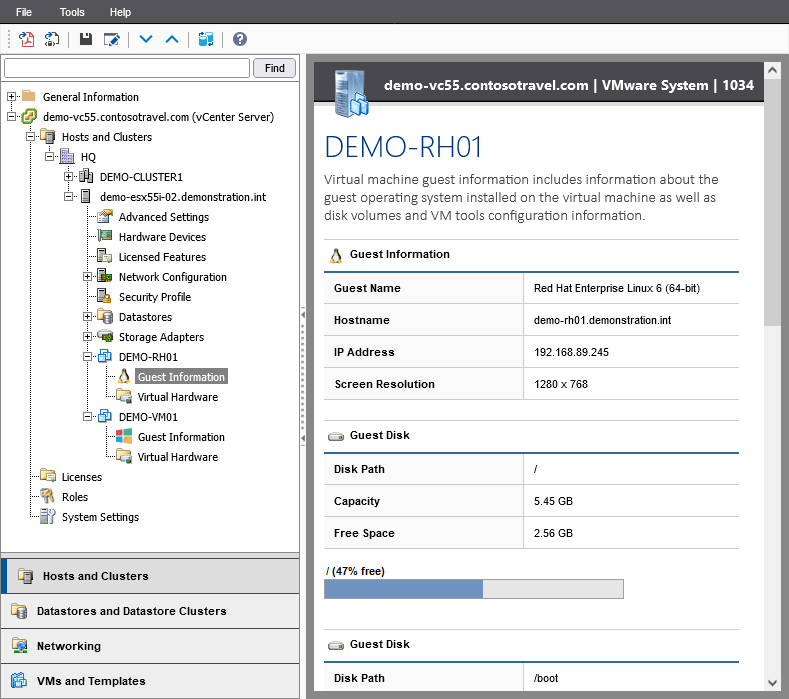Click the Security Profile padlock icon
The image size is (789, 699).
(105, 296)
